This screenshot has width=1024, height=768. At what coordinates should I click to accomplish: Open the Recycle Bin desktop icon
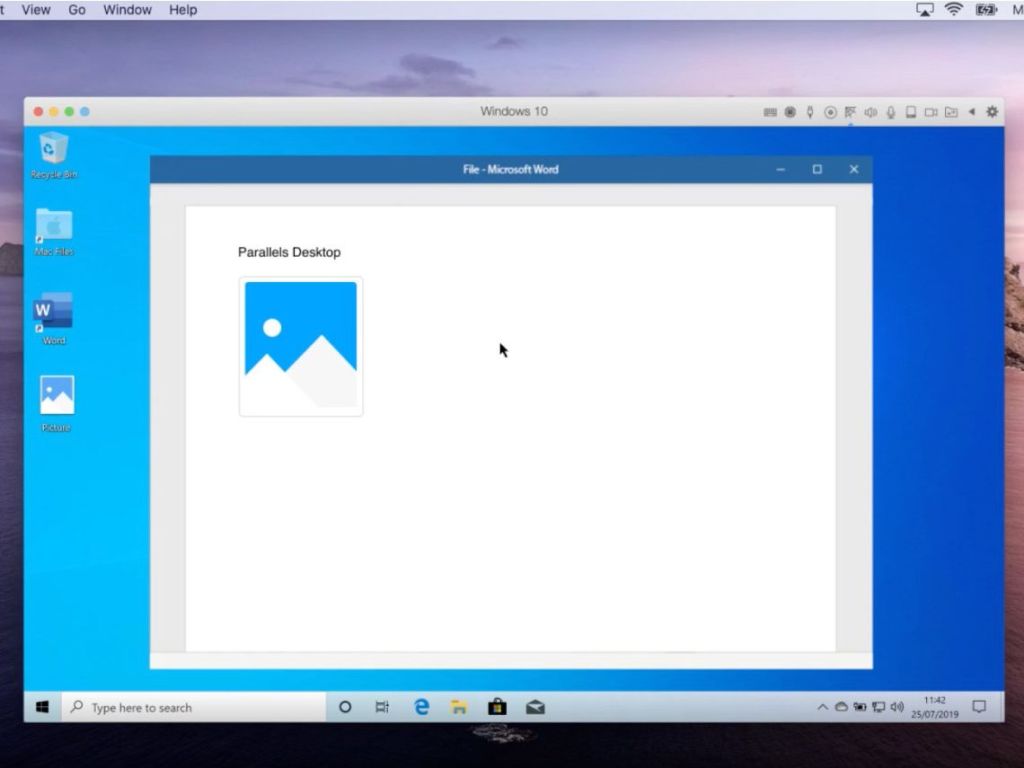pyautogui.click(x=54, y=155)
